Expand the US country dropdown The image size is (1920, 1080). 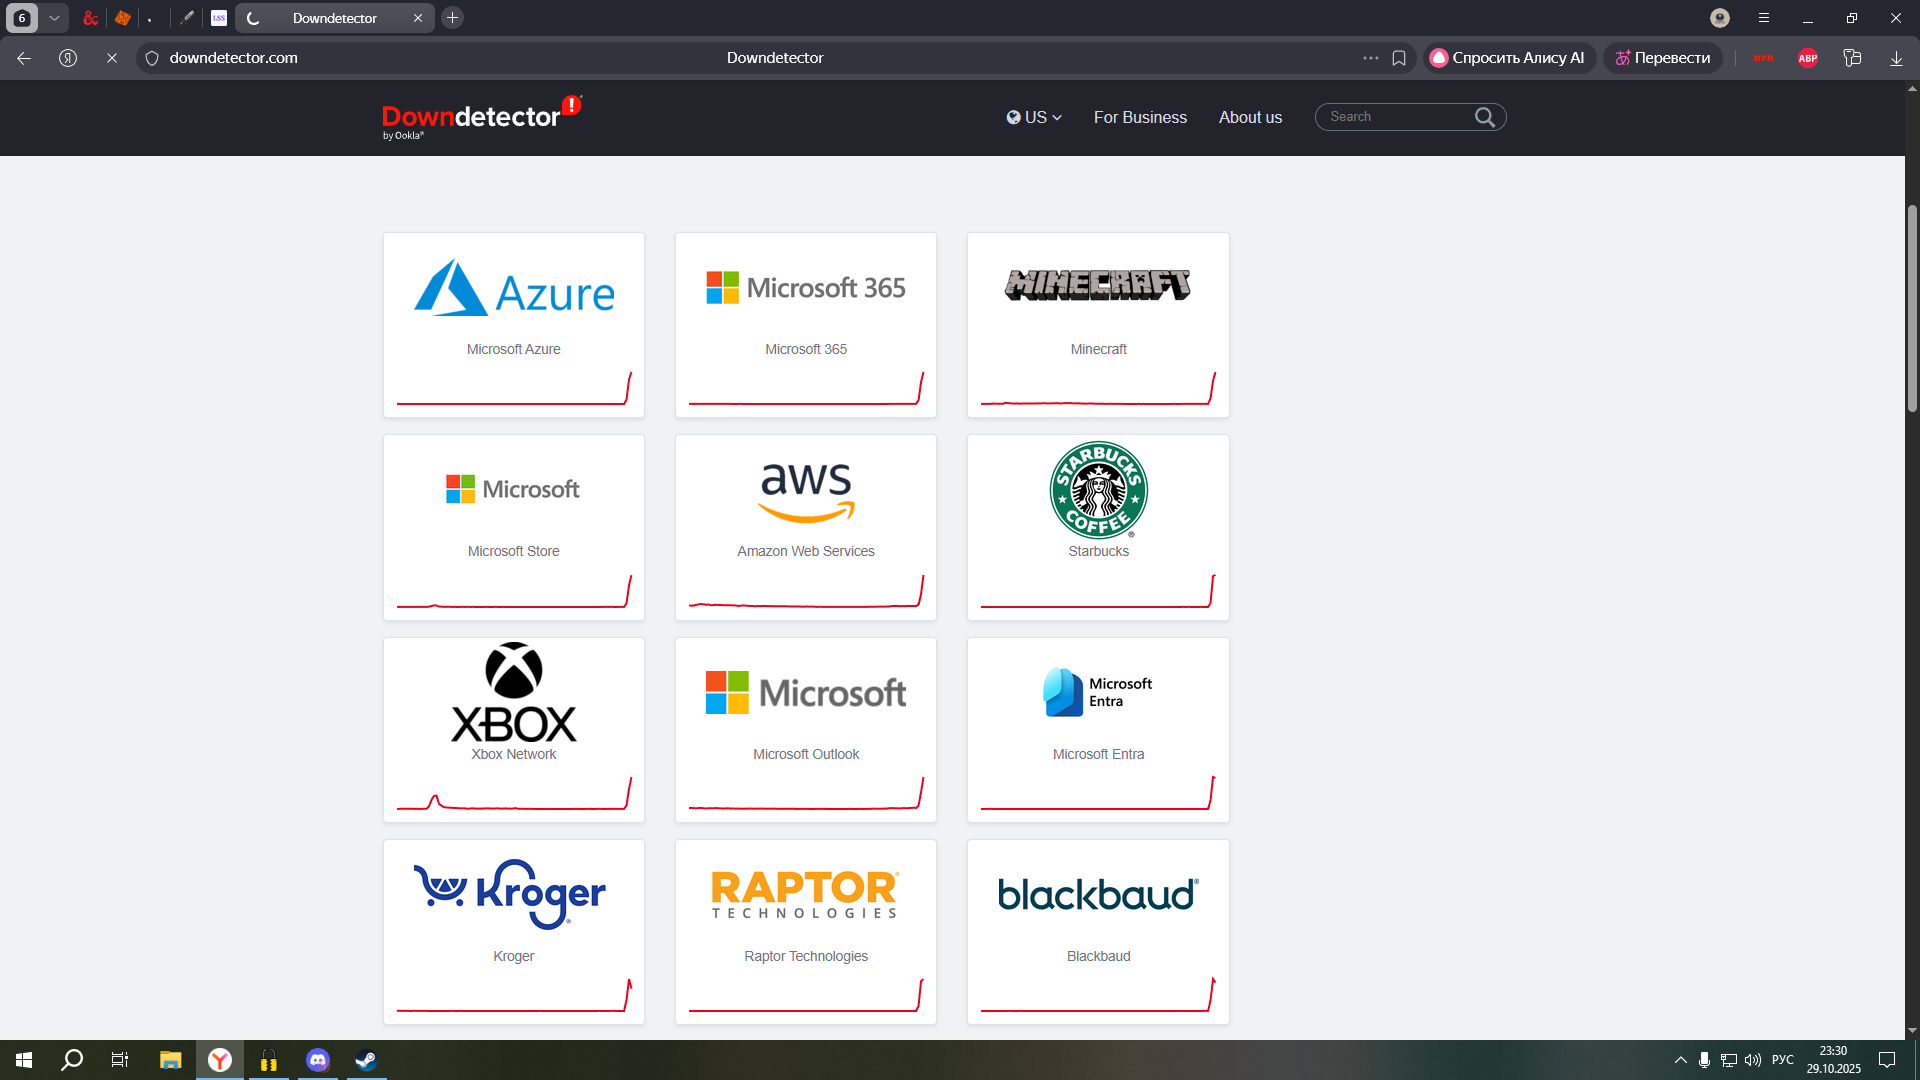click(1034, 117)
